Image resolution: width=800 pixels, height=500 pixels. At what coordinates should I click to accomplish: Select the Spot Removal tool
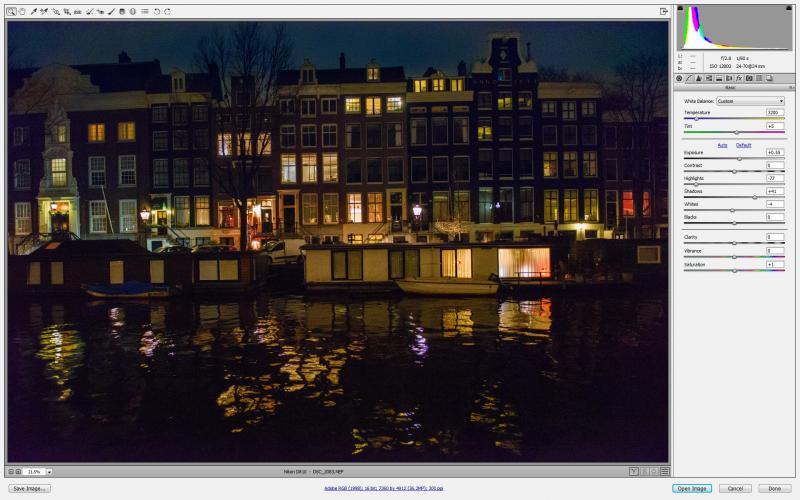pyautogui.click(x=89, y=11)
